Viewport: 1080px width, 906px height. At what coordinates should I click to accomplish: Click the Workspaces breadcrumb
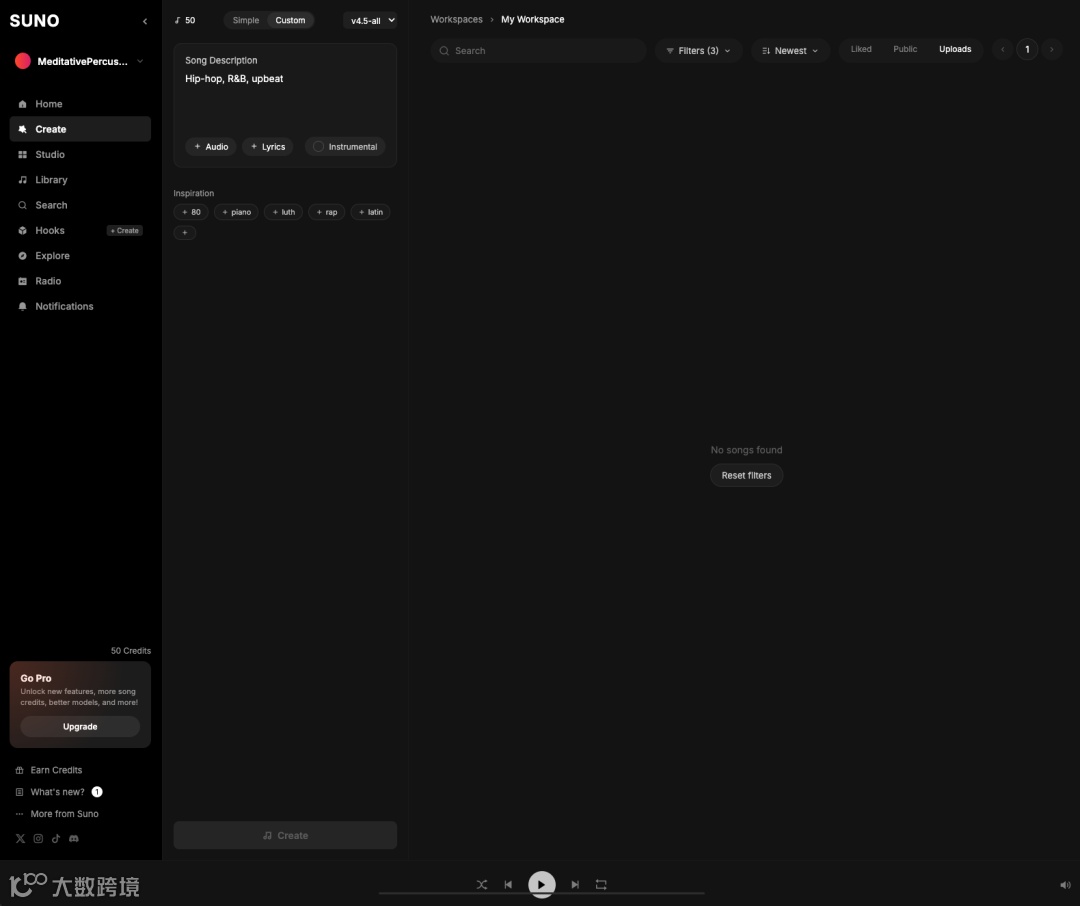click(x=456, y=19)
